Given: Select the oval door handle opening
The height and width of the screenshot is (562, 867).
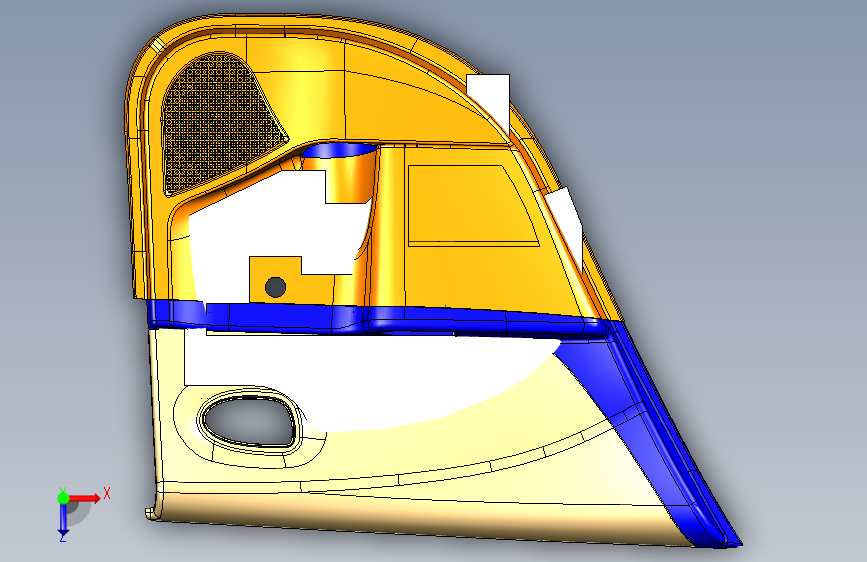Looking at the screenshot, I should 248,420.
